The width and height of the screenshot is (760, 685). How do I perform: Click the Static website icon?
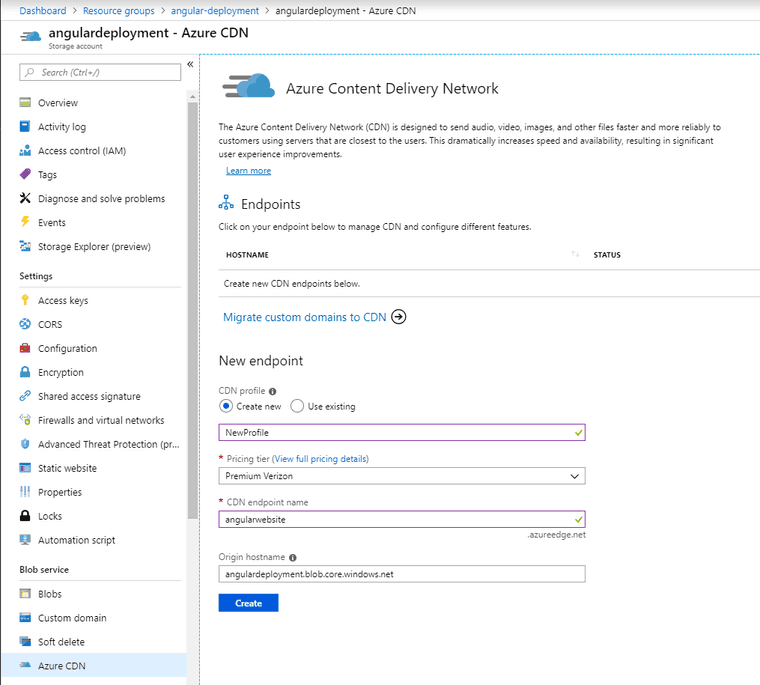coord(26,469)
